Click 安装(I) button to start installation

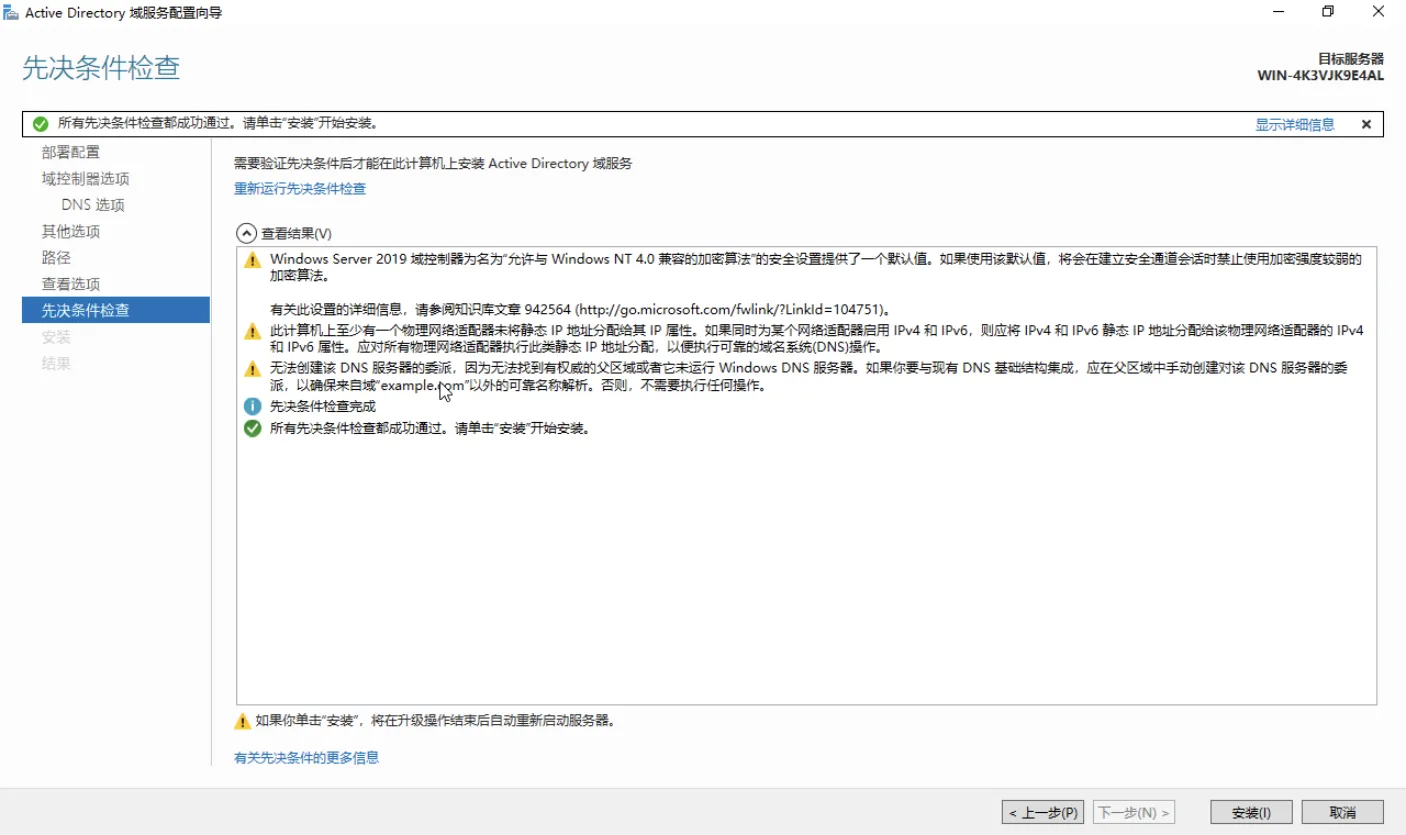(x=1251, y=813)
